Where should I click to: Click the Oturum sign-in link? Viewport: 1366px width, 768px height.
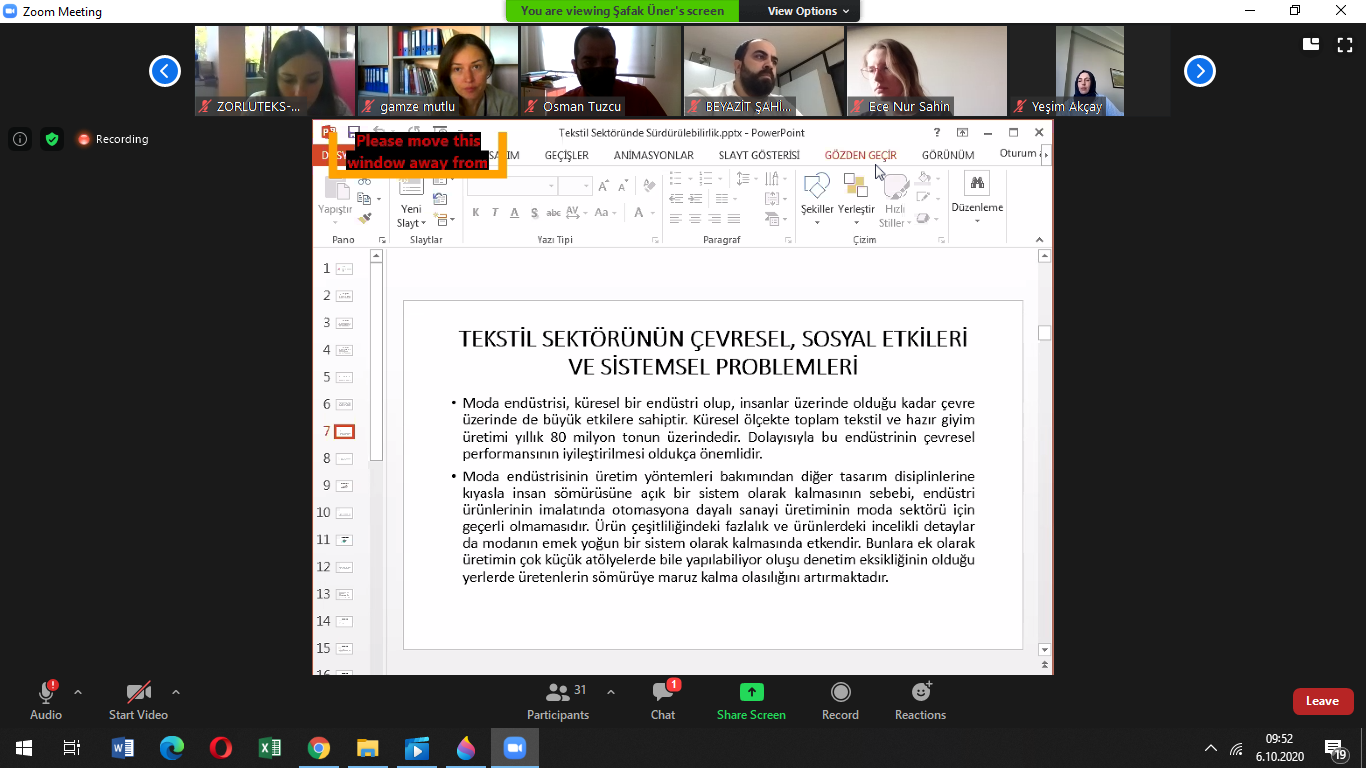tap(1018, 154)
